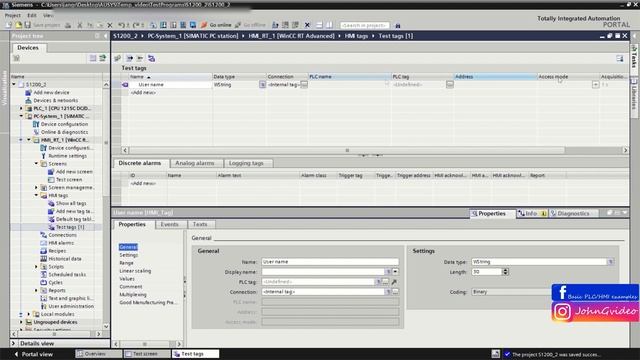Open the View menu
This screenshot has height=360, width=640.
(48, 15)
